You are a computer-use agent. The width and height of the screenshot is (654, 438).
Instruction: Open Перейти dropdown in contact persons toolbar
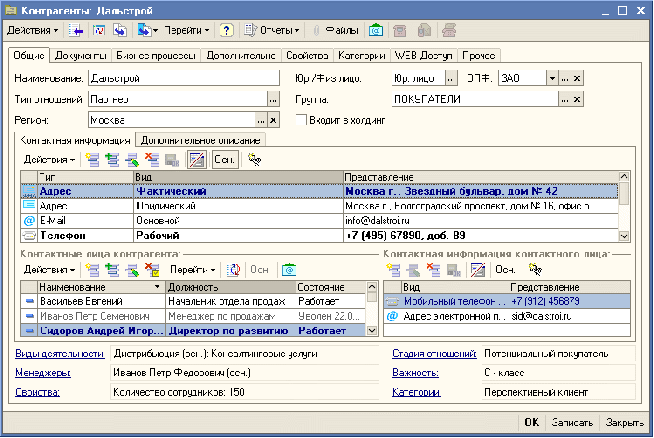click(x=192, y=270)
